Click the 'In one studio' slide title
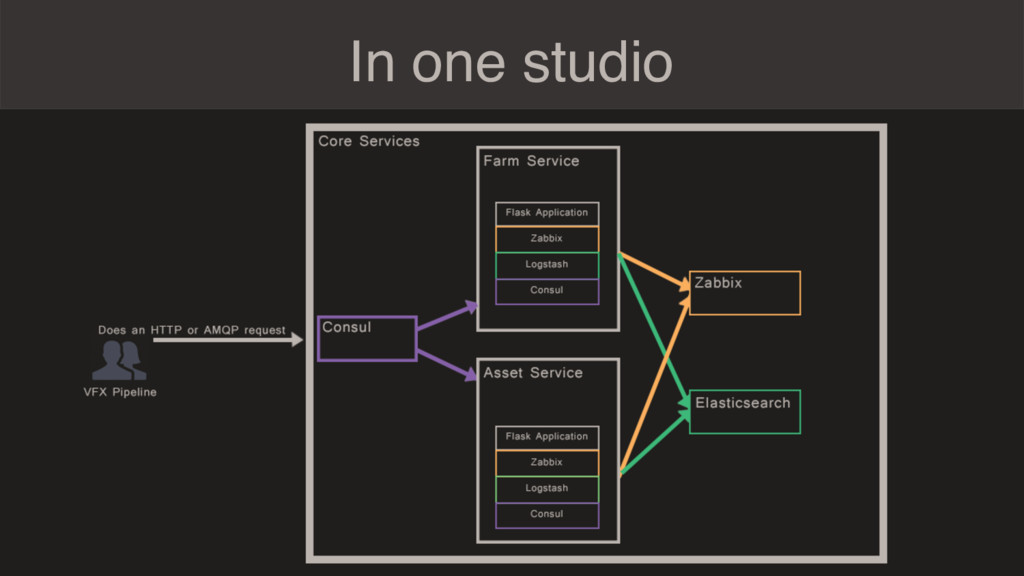Viewport: 1024px width, 576px height. click(511, 62)
